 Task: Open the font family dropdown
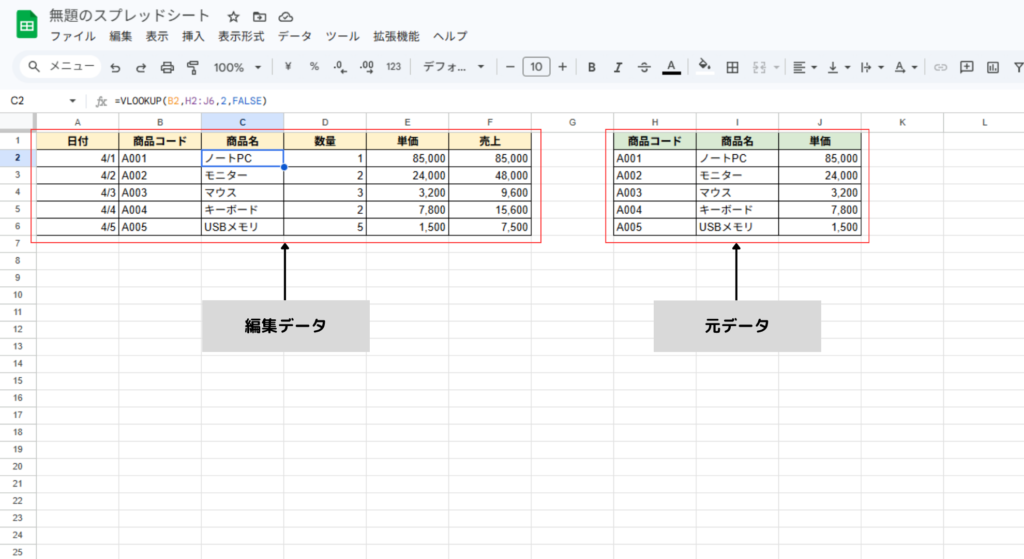(x=453, y=67)
